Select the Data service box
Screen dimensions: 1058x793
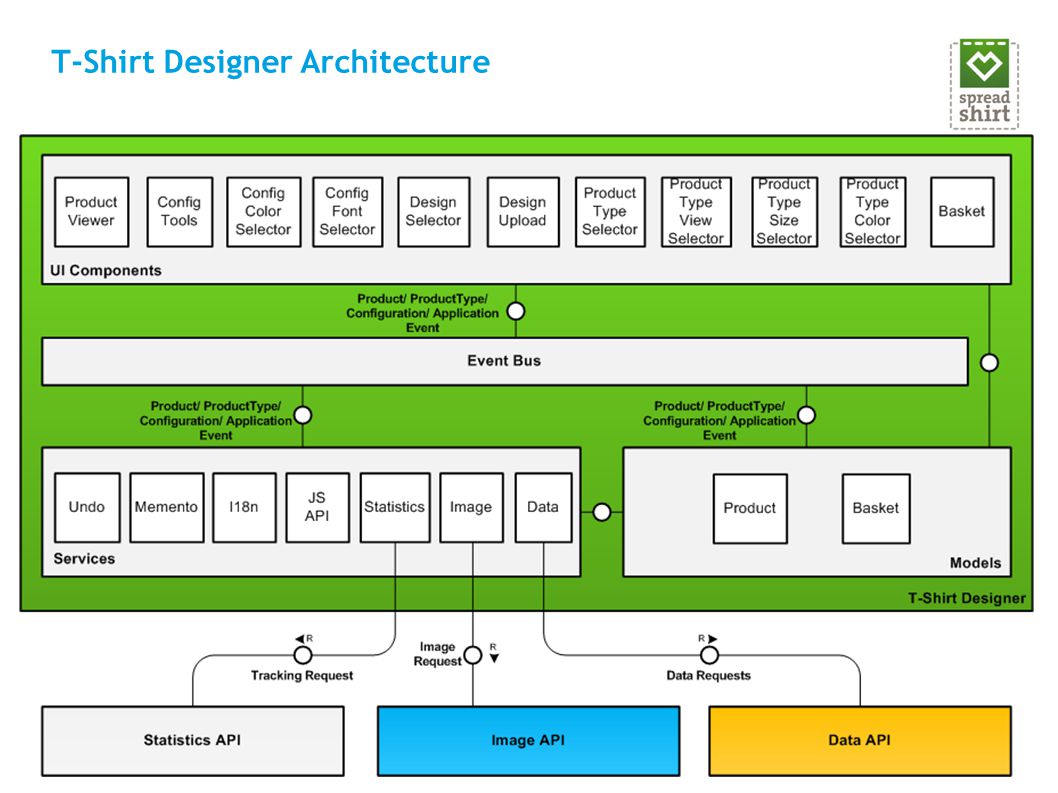tap(543, 508)
